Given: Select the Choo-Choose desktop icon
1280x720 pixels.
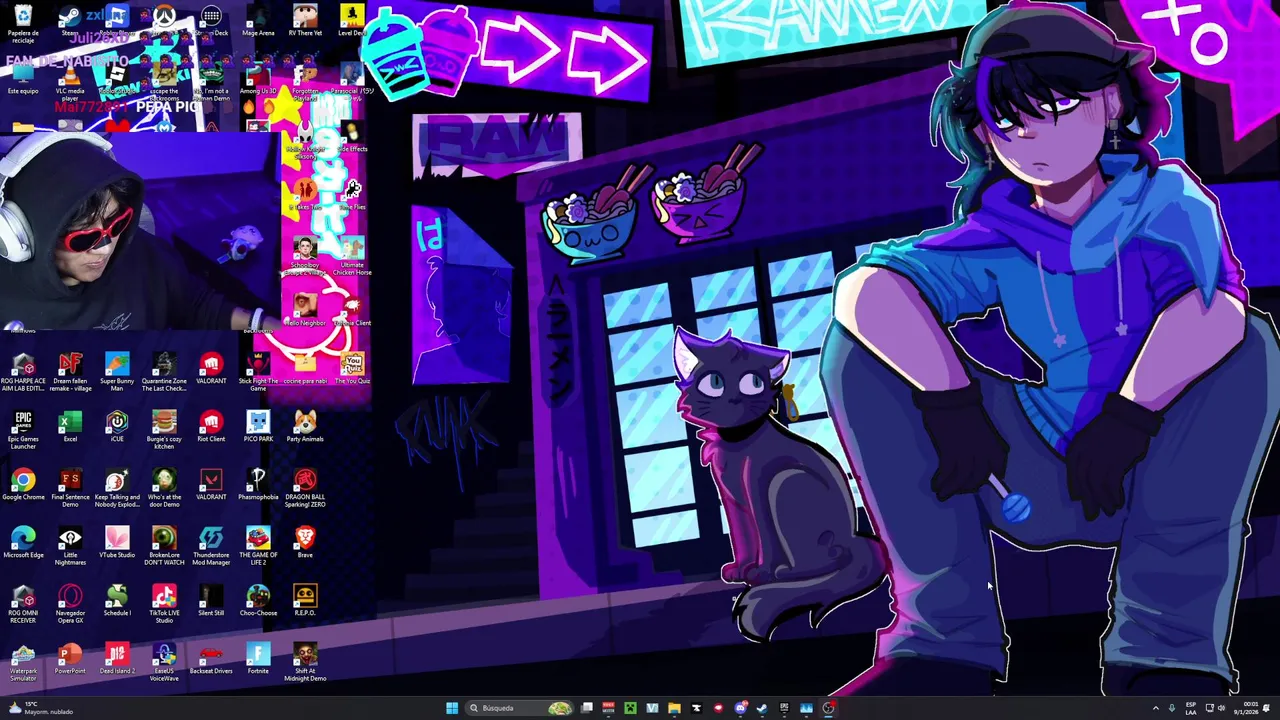Looking at the screenshot, I should click(258, 602).
